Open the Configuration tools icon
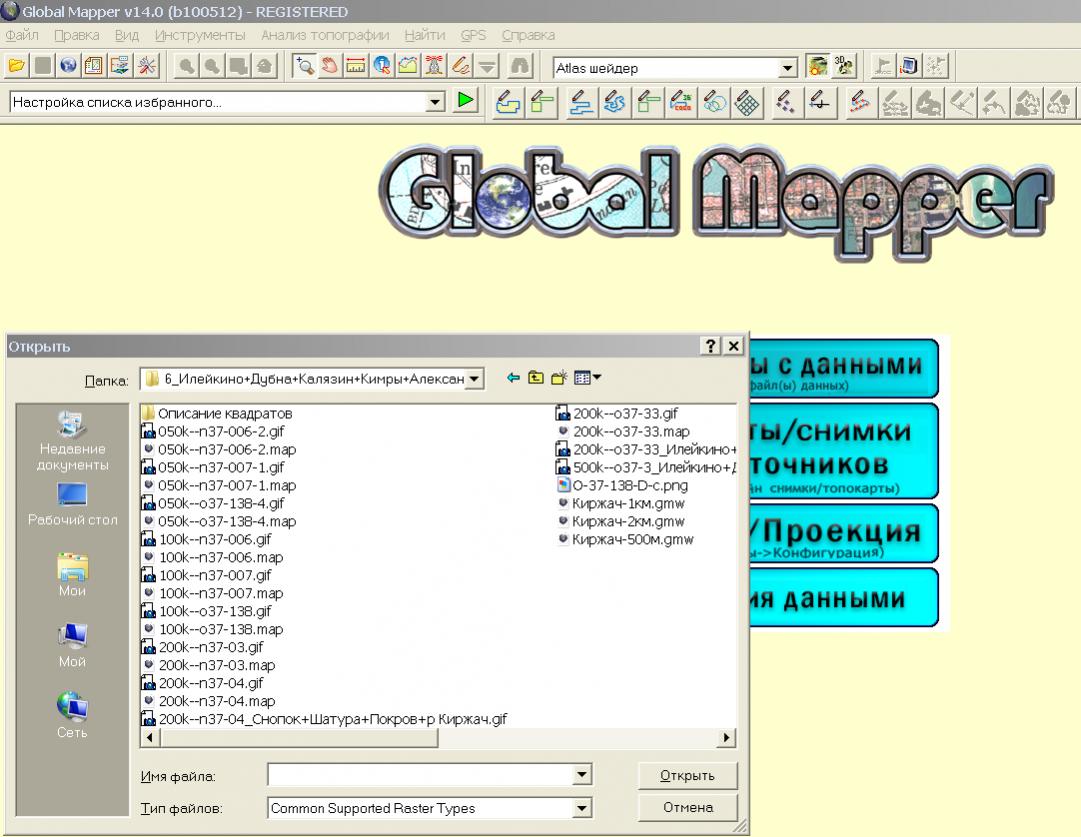The width and height of the screenshot is (1081, 837). [146, 67]
